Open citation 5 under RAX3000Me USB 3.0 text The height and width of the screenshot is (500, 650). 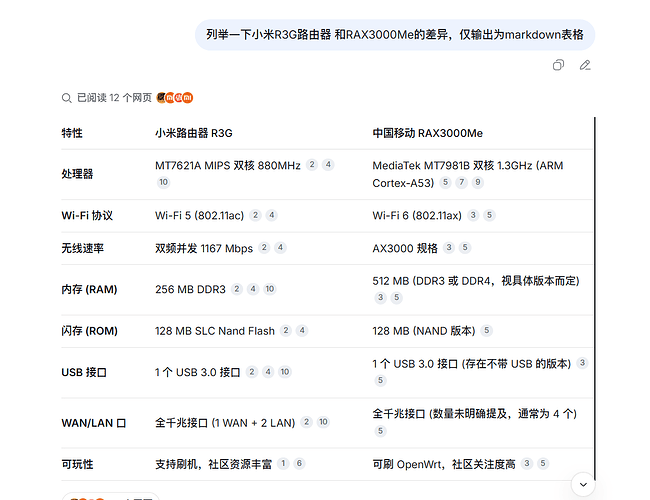click(381, 381)
